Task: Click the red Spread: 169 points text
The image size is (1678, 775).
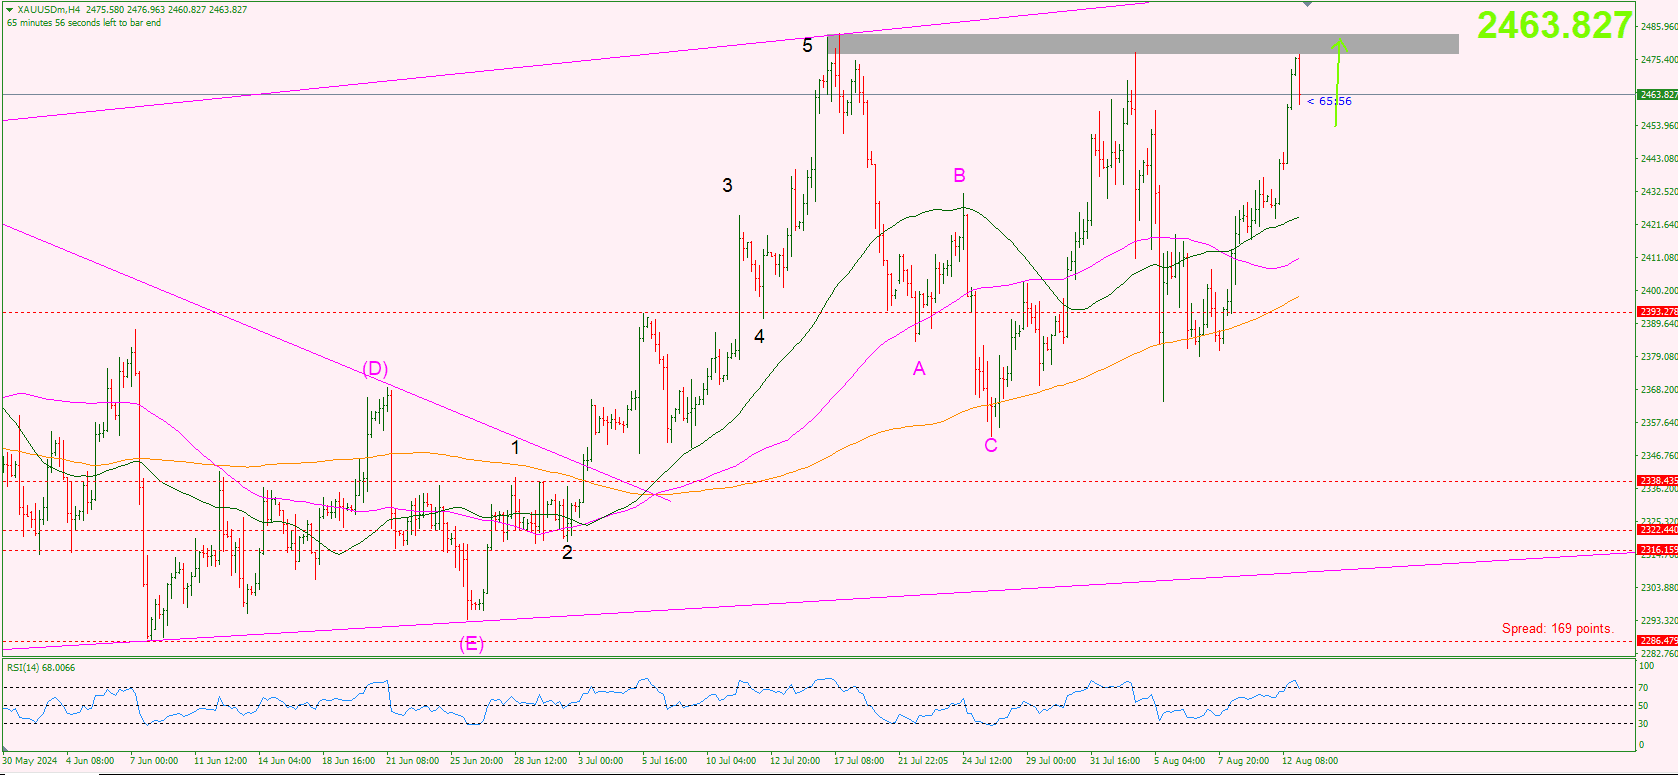Action: [x=1557, y=629]
